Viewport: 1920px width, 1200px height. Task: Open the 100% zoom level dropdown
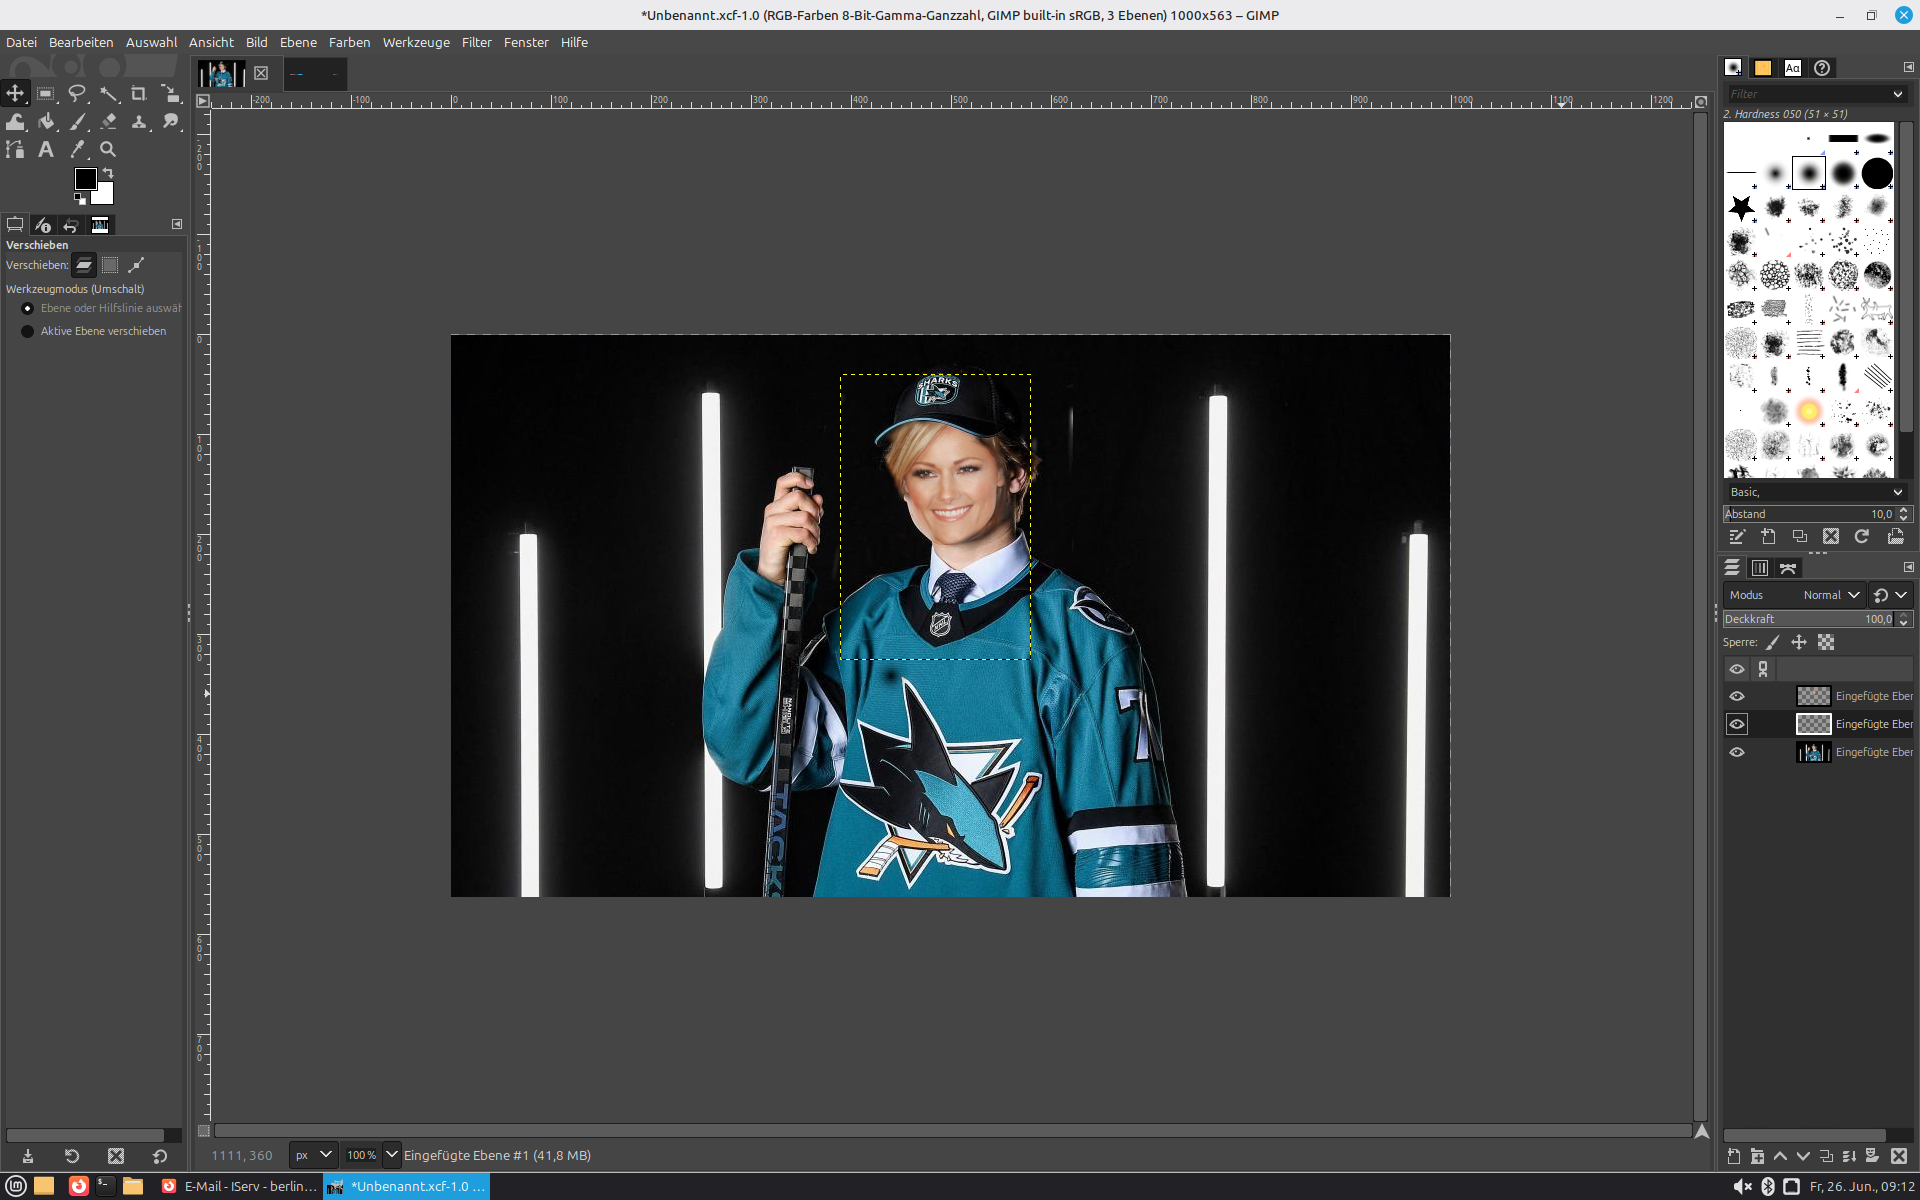pos(392,1155)
